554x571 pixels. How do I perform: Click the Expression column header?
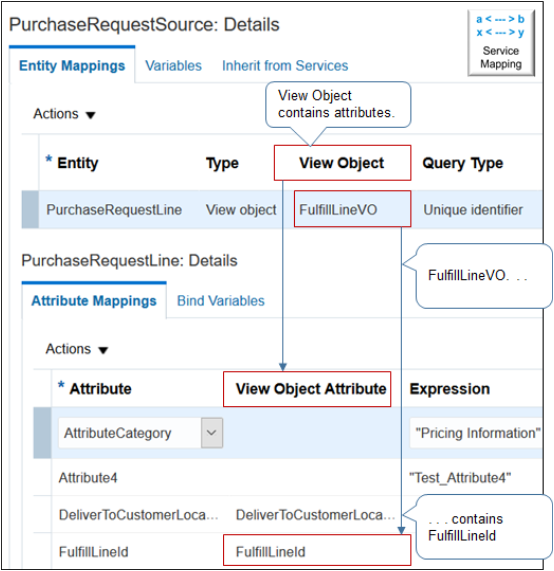click(x=449, y=389)
